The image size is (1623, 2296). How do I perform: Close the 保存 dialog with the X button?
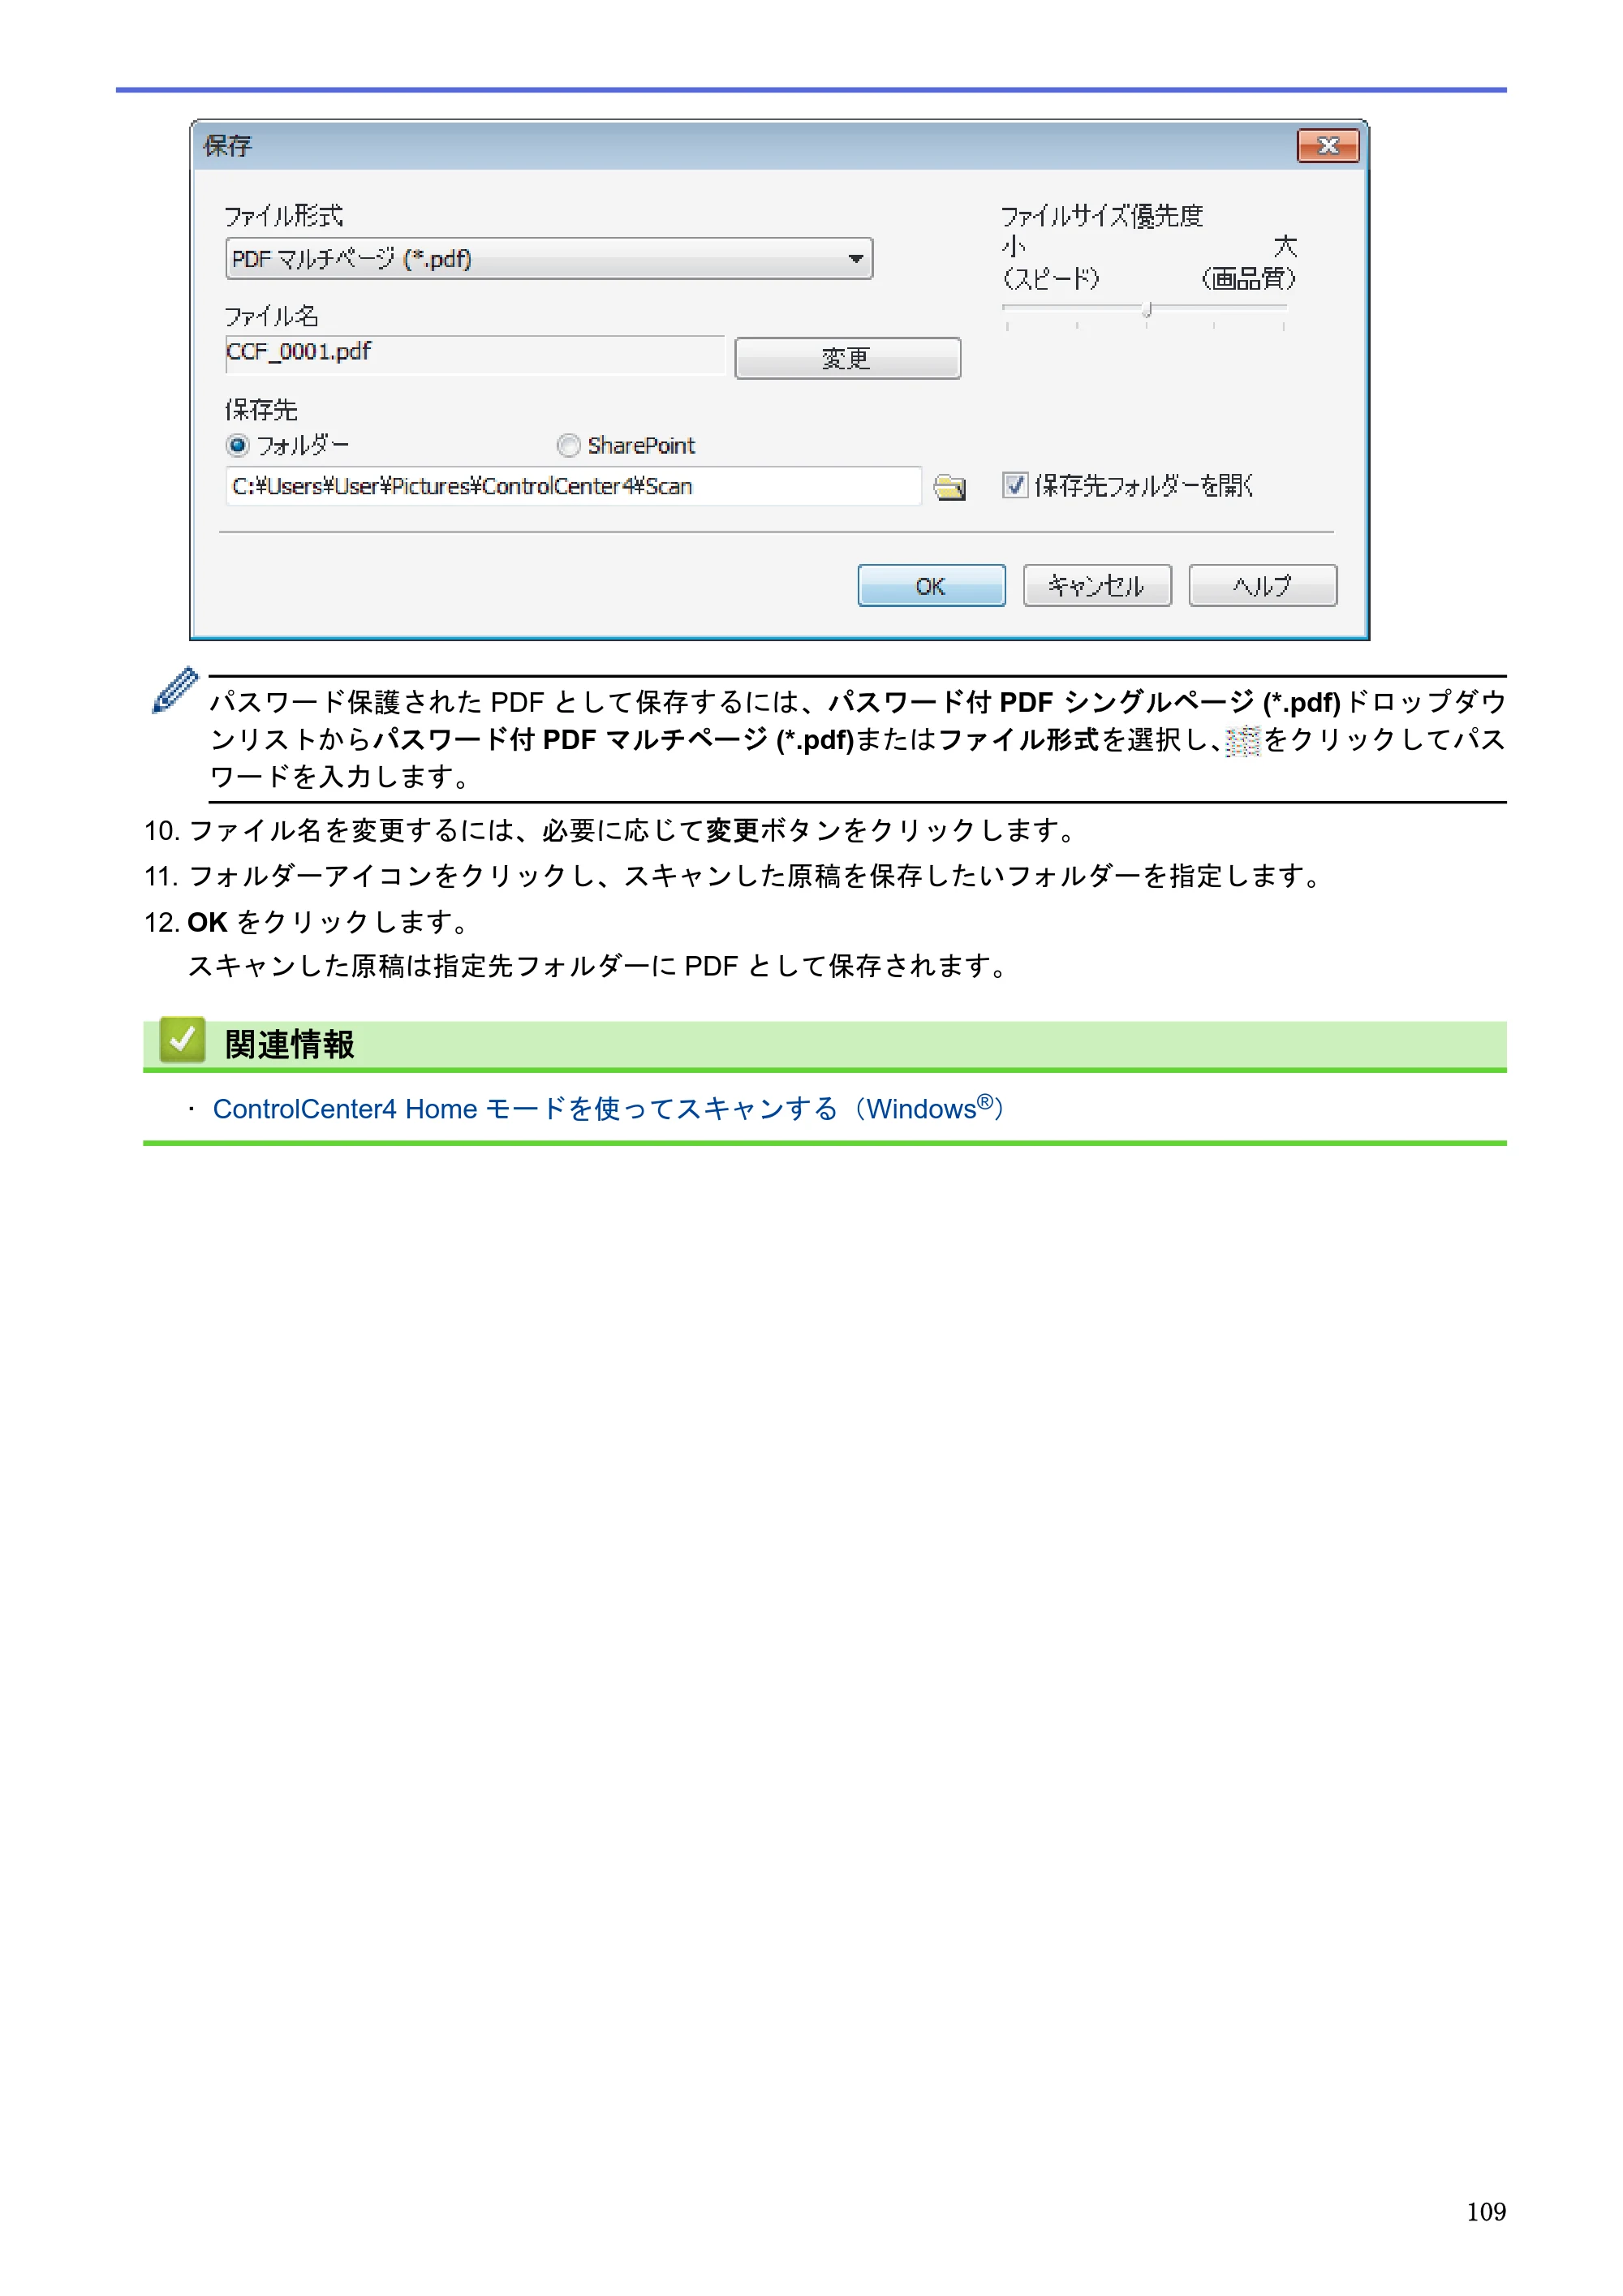coord(1327,146)
